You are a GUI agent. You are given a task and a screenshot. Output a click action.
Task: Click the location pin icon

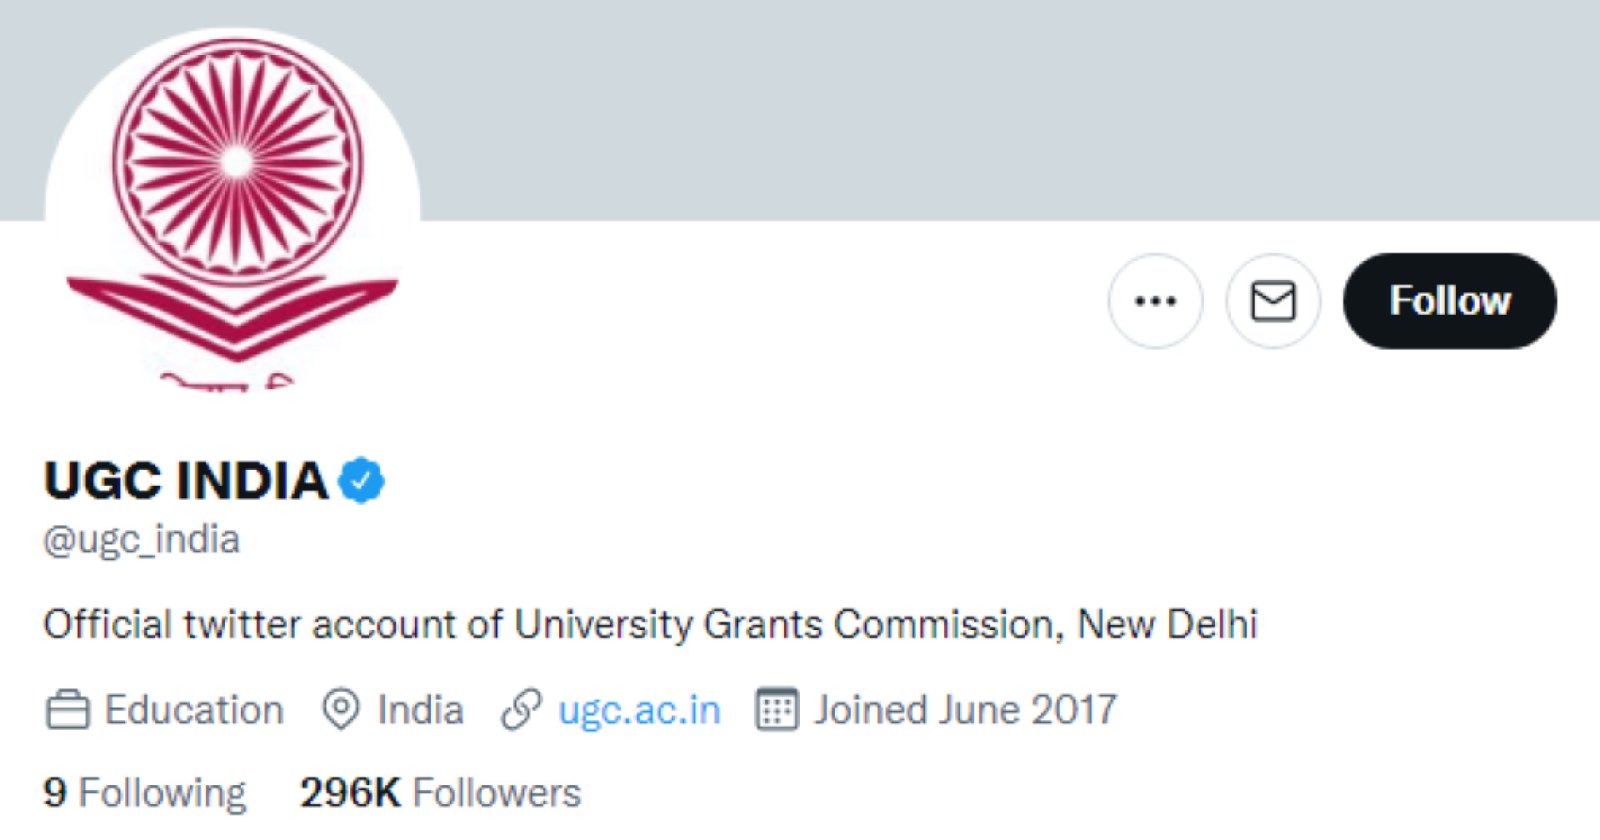point(340,710)
